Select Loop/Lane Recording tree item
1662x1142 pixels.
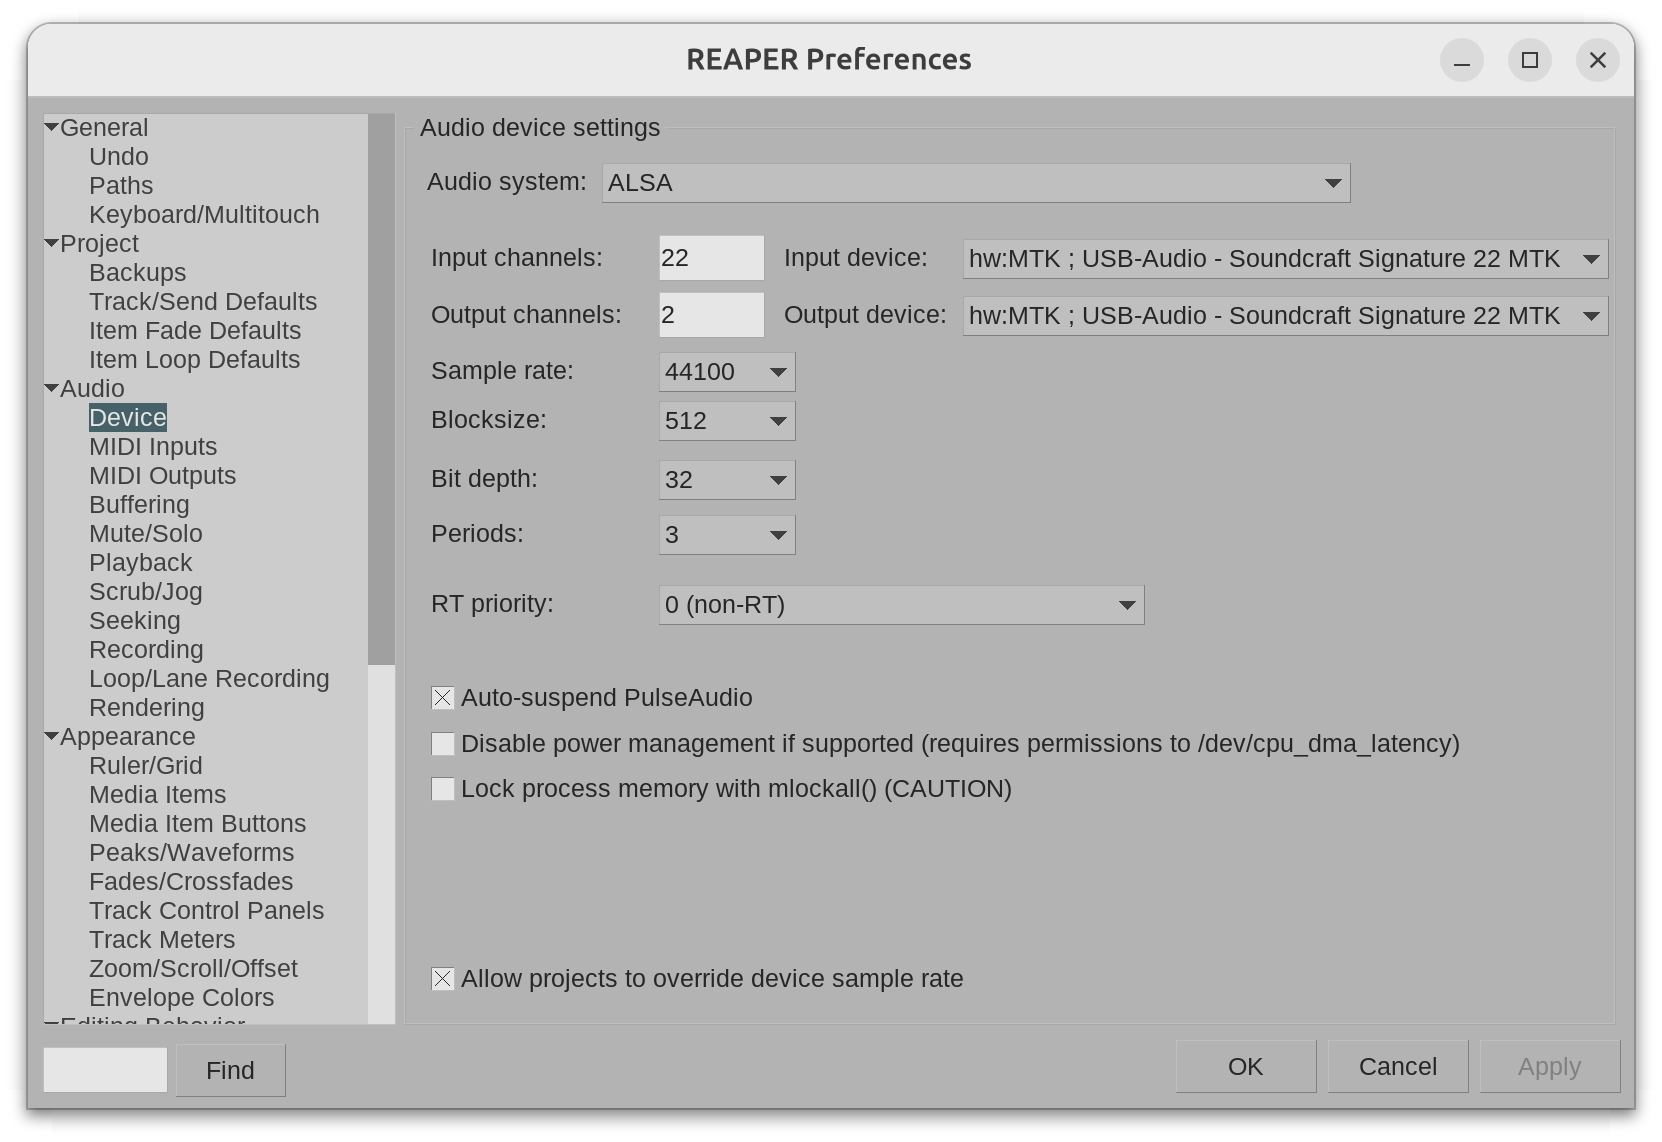point(209,679)
